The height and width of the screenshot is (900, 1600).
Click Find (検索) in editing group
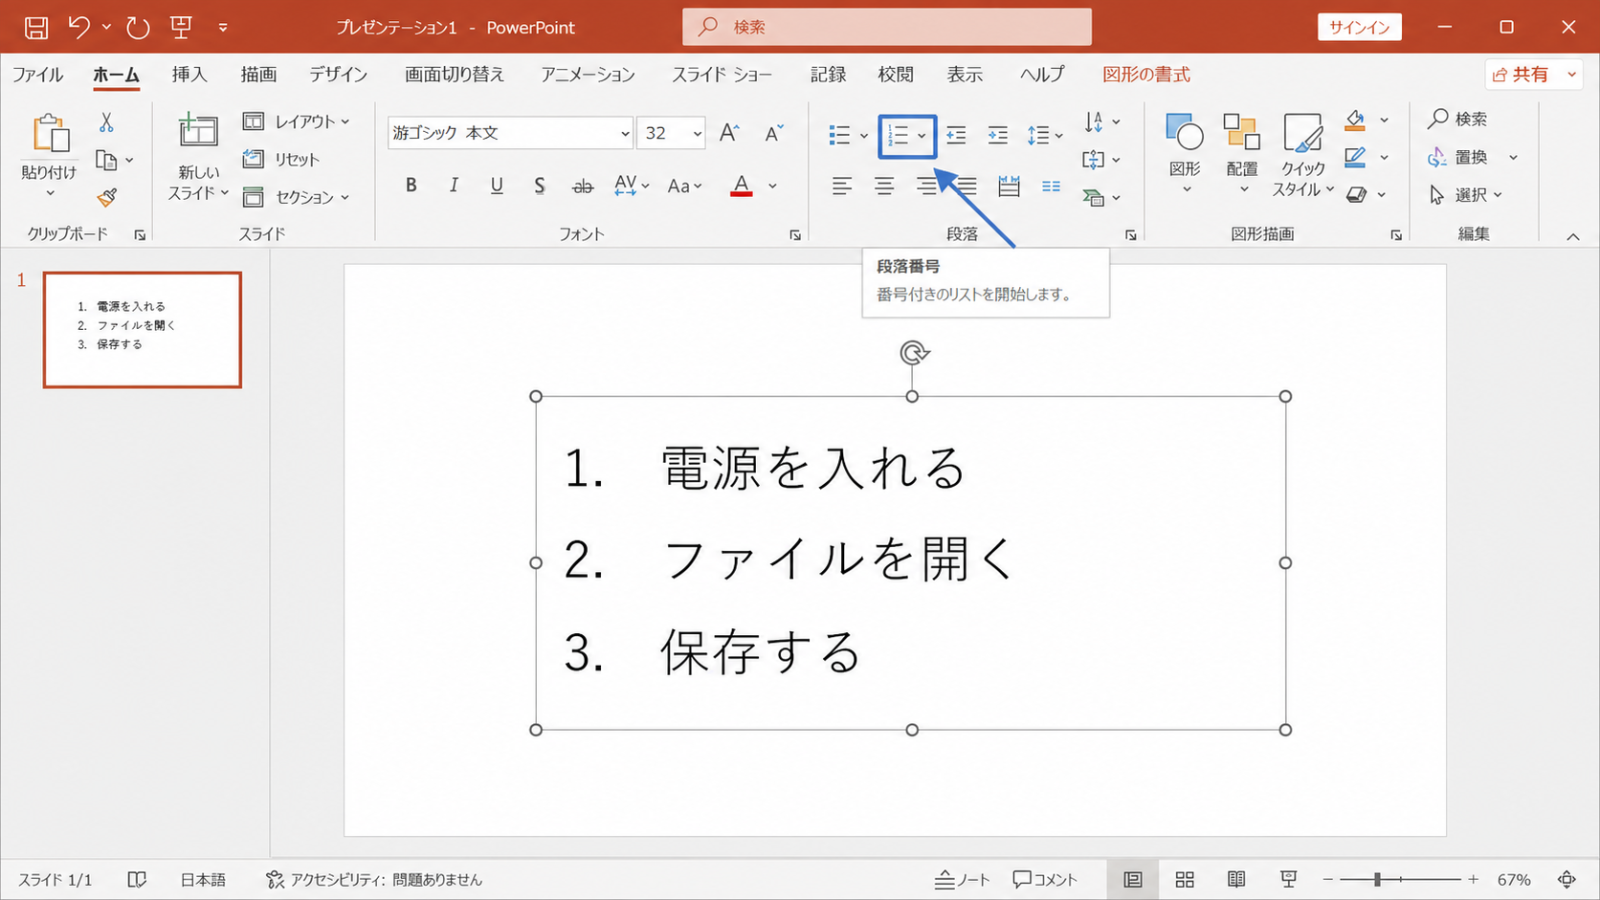pos(1458,119)
